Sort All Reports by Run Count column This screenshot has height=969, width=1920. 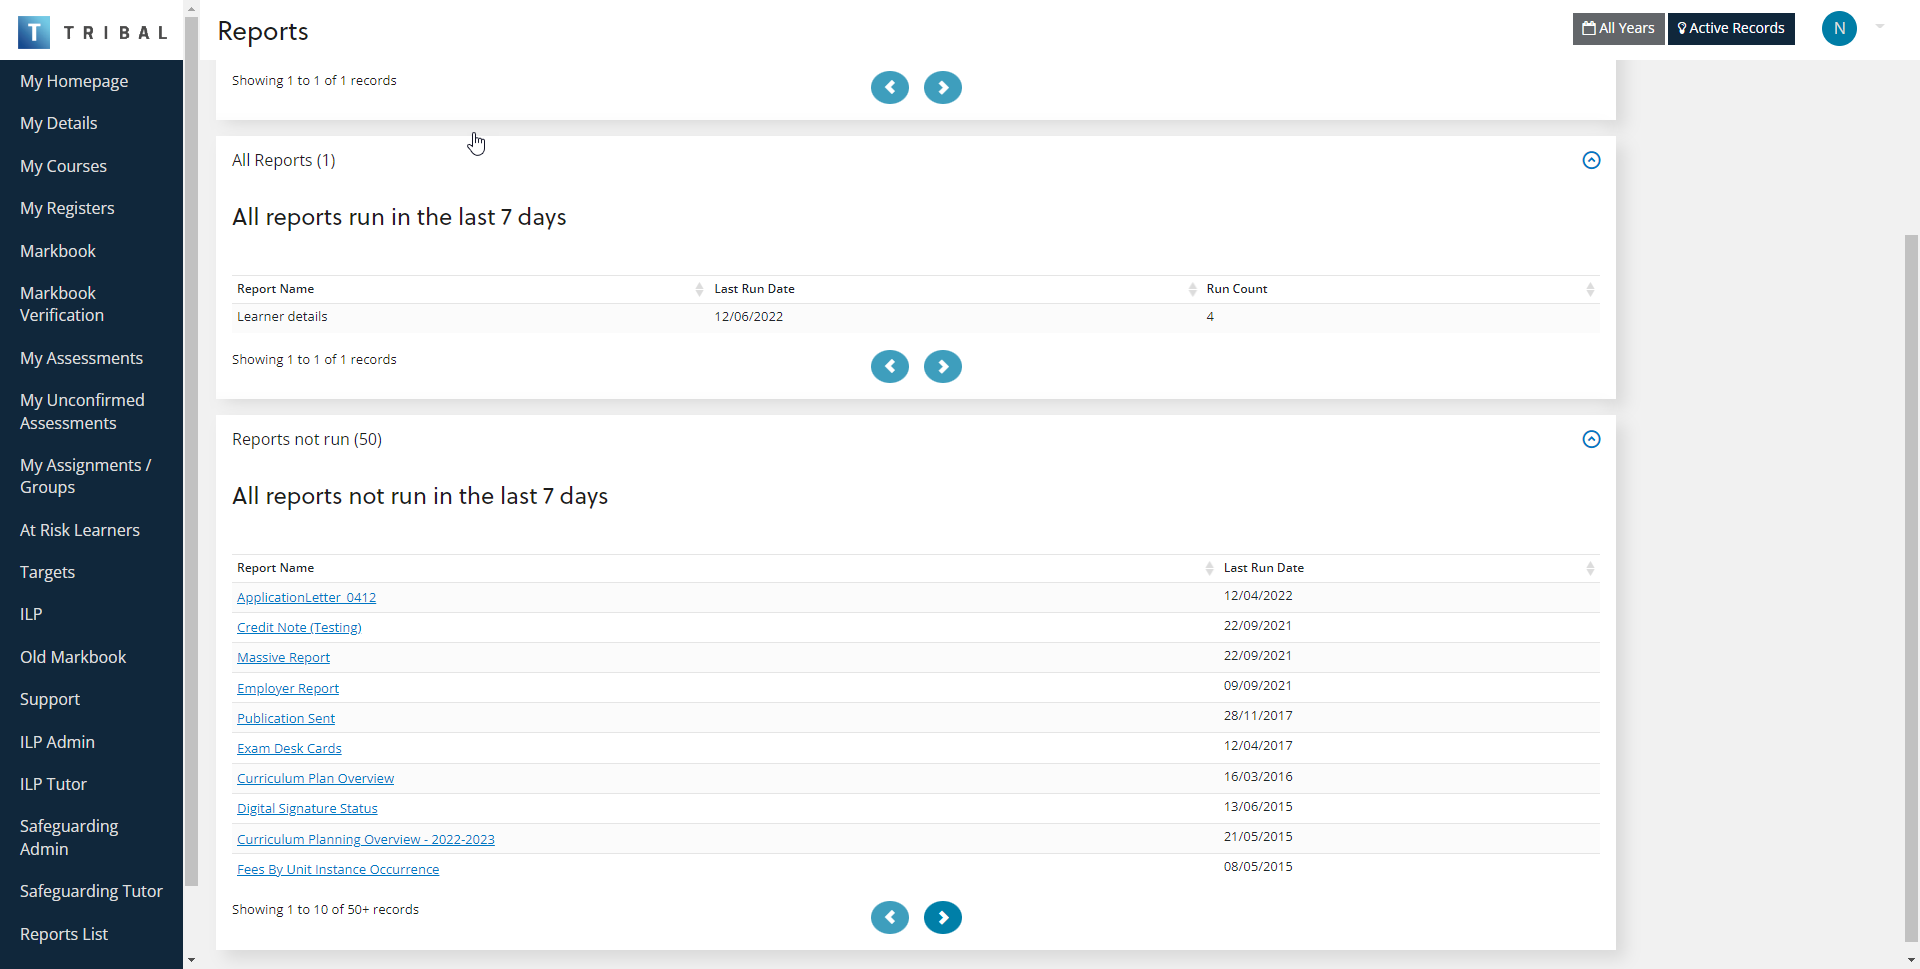click(x=1236, y=289)
